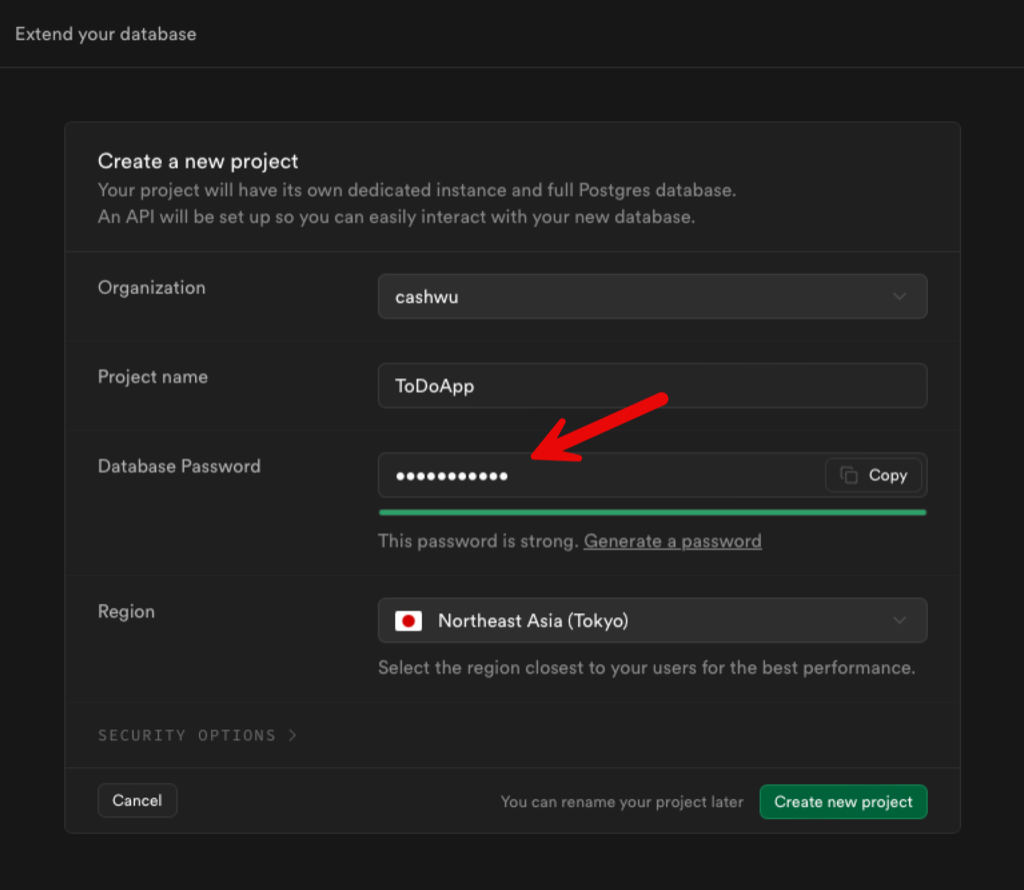Image resolution: width=1024 pixels, height=890 pixels.
Task: Click the Generate a password link
Action: tap(672, 541)
